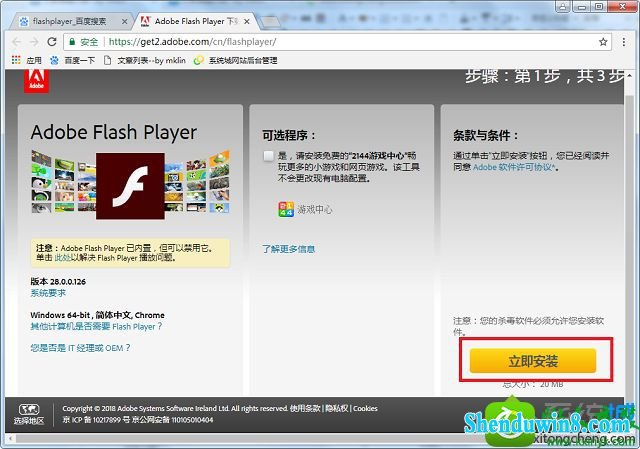Click the 版本 28.0.0.126 version text

tap(58, 282)
